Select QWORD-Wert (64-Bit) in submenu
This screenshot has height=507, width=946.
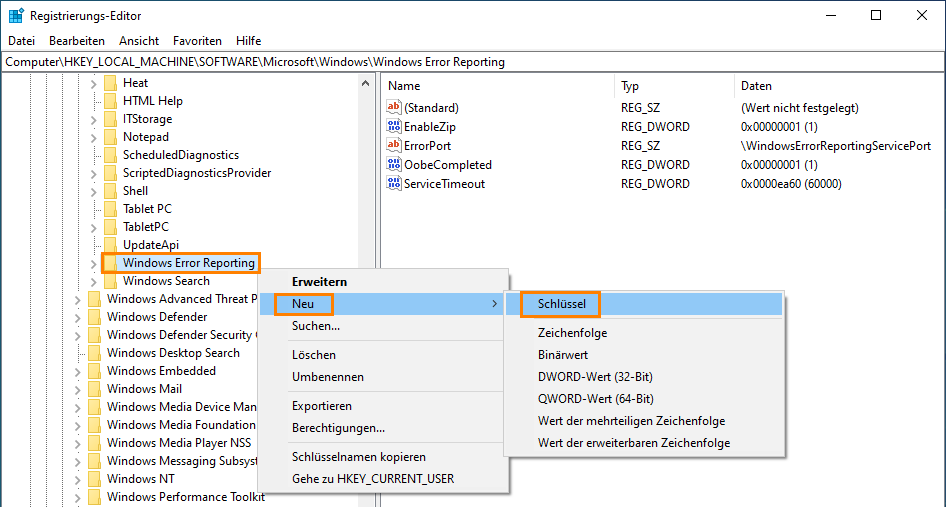pos(644,399)
